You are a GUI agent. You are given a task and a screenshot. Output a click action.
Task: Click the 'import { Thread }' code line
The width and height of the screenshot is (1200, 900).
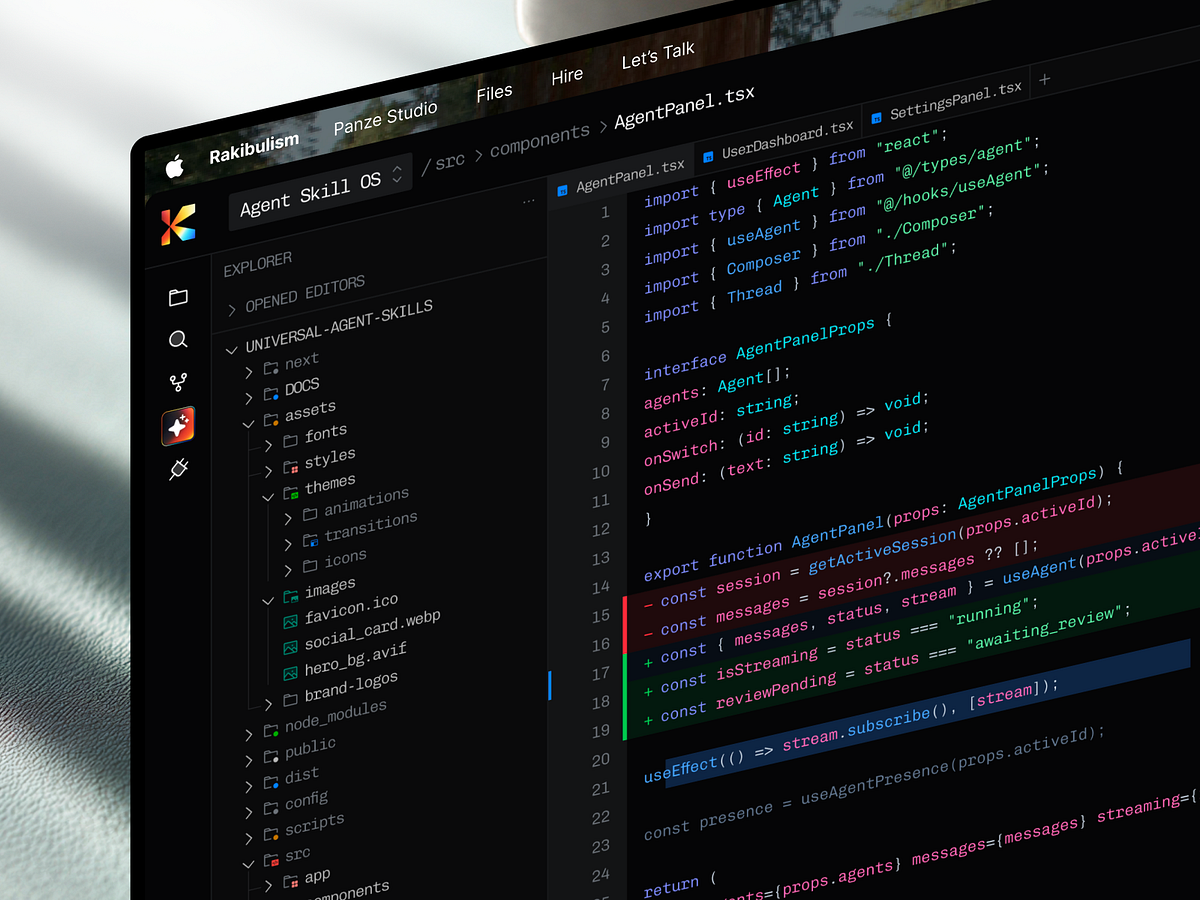point(799,283)
